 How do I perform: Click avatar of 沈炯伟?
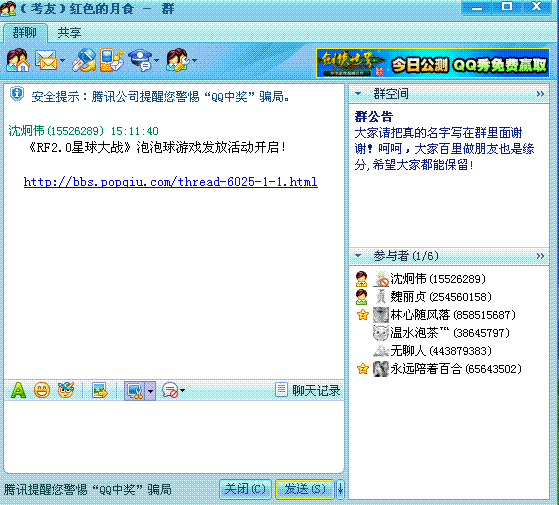(381, 279)
